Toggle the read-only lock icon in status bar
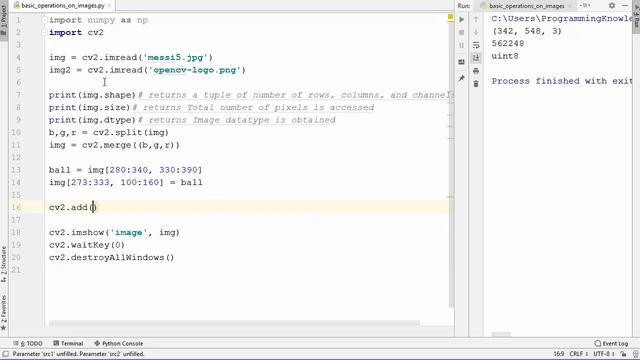 (x=623, y=354)
